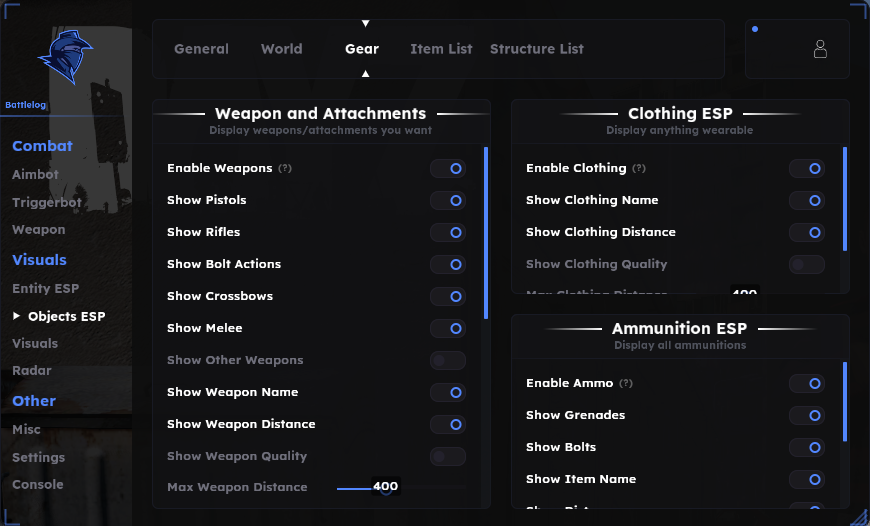Viewport: 870px width, 526px height.
Task: Open the Structure List tab
Action: pyautogui.click(x=537, y=49)
